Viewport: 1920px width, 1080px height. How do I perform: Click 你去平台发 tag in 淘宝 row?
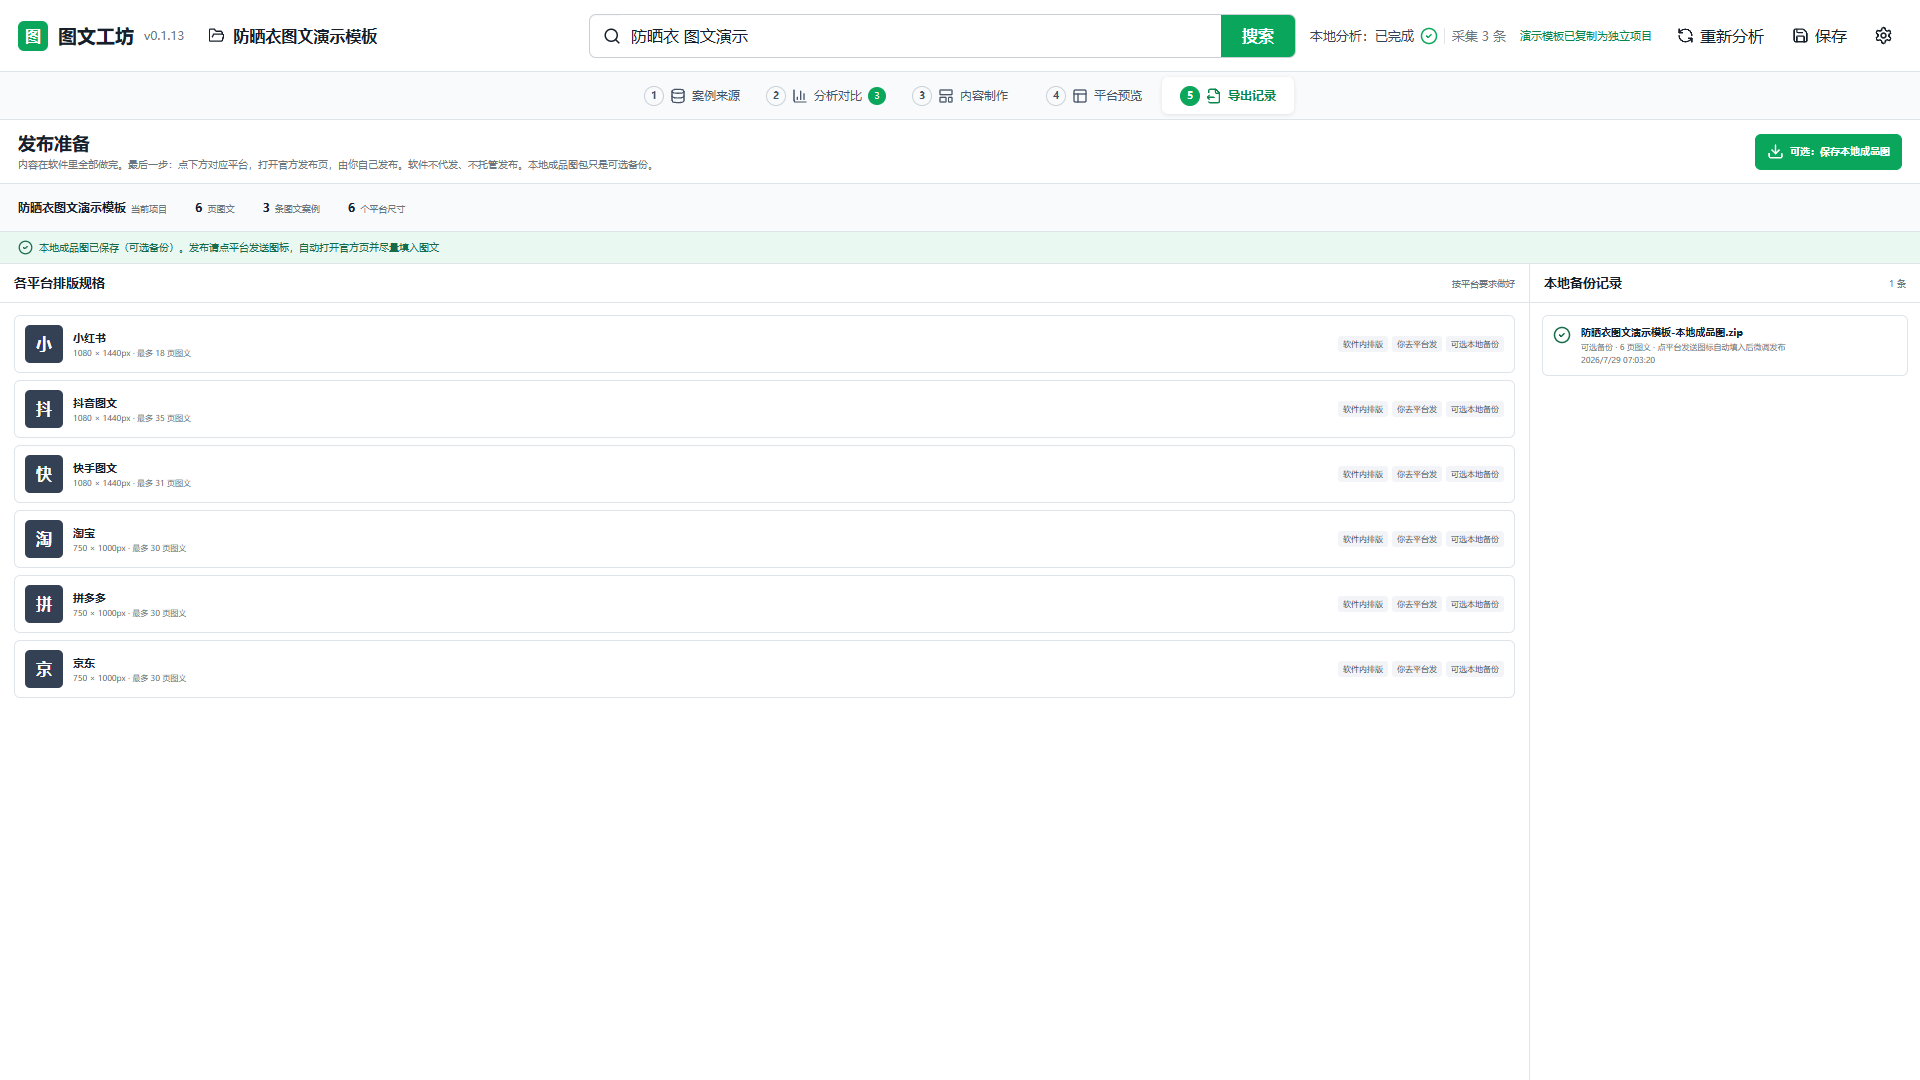pos(1417,540)
